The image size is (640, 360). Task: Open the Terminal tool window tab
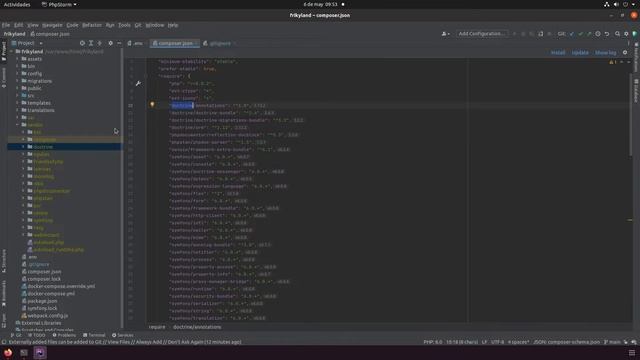(94, 335)
